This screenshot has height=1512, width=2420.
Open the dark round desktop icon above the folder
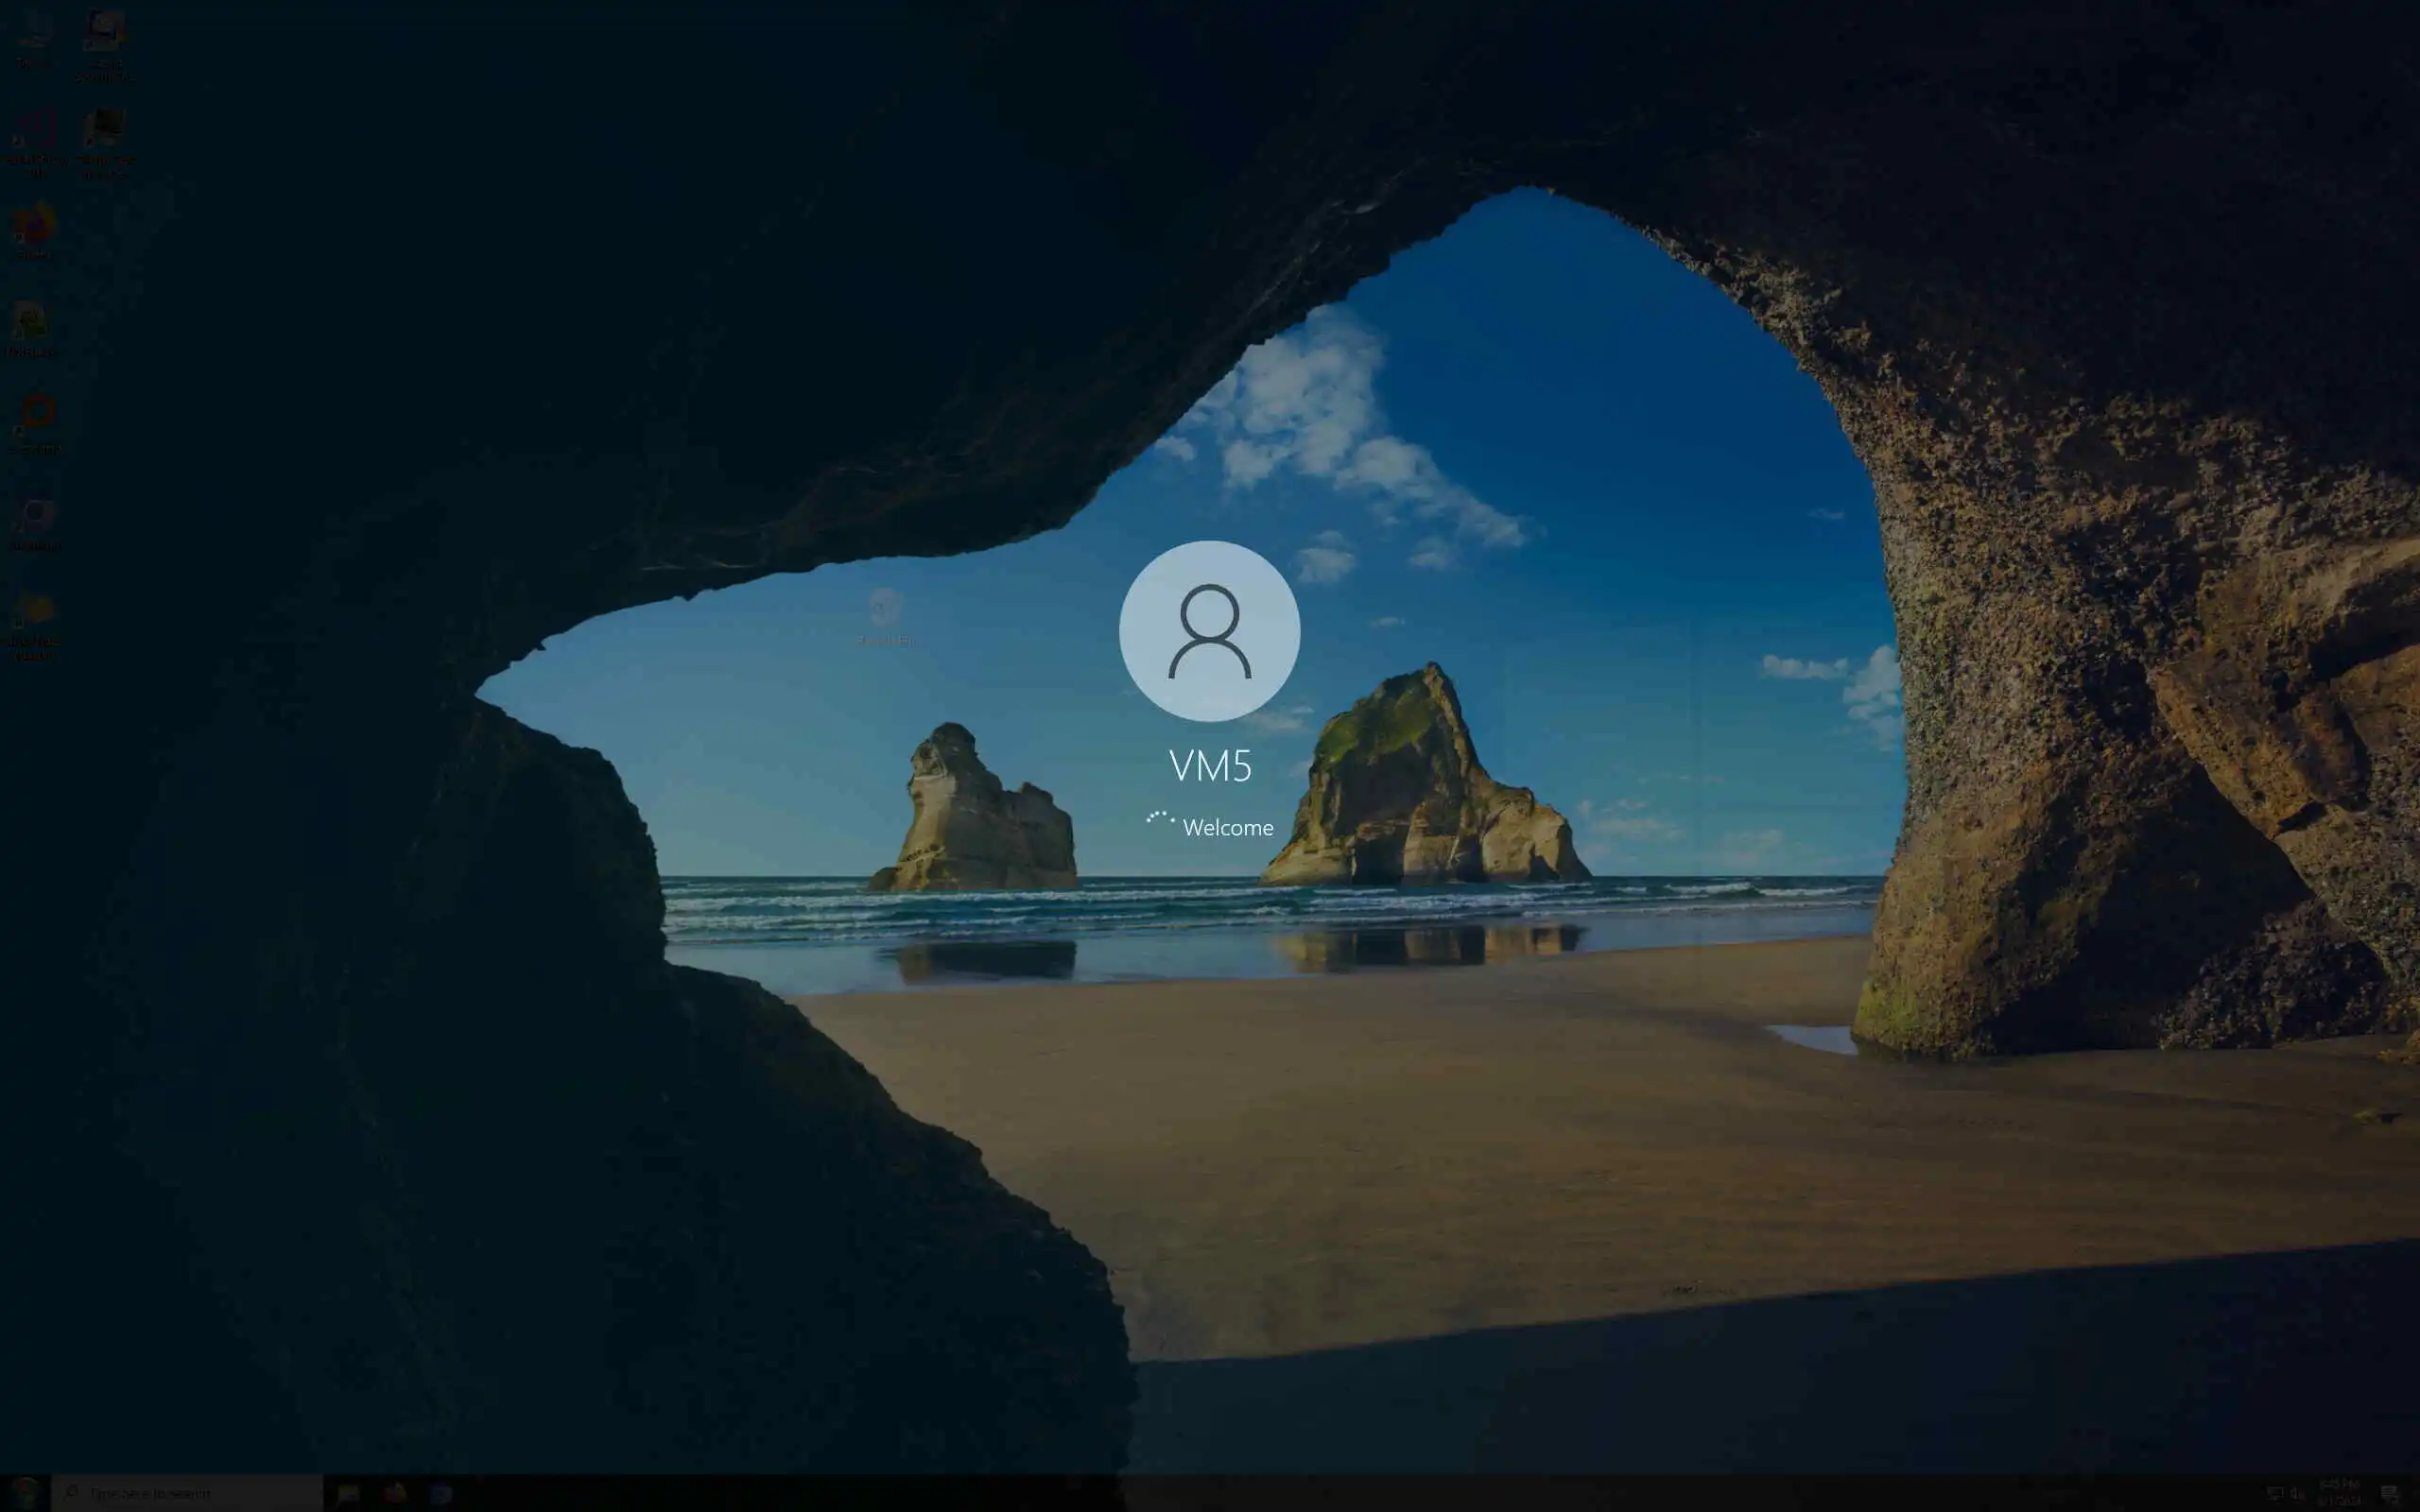tap(36, 516)
